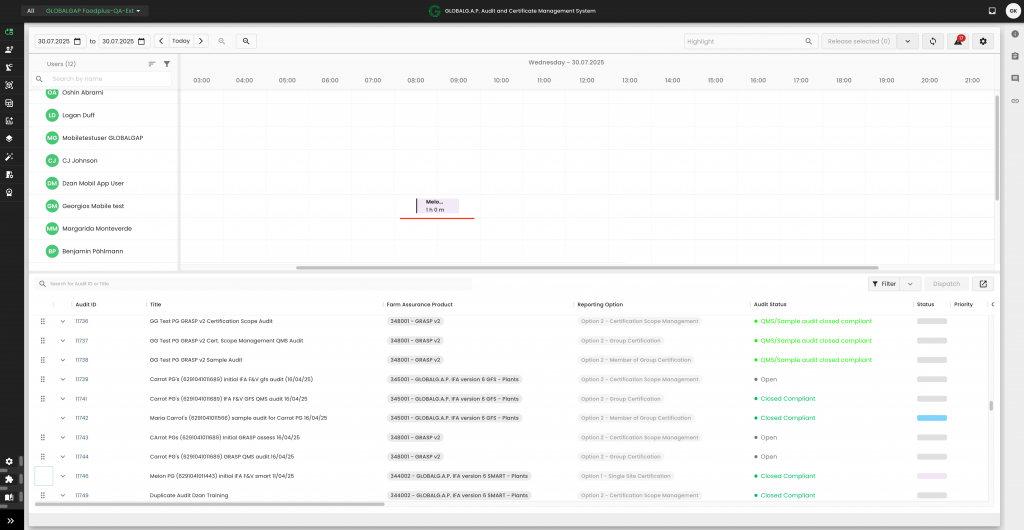Open the Filter dropdown arrow
The image size is (1024, 530).
(x=910, y=284)
